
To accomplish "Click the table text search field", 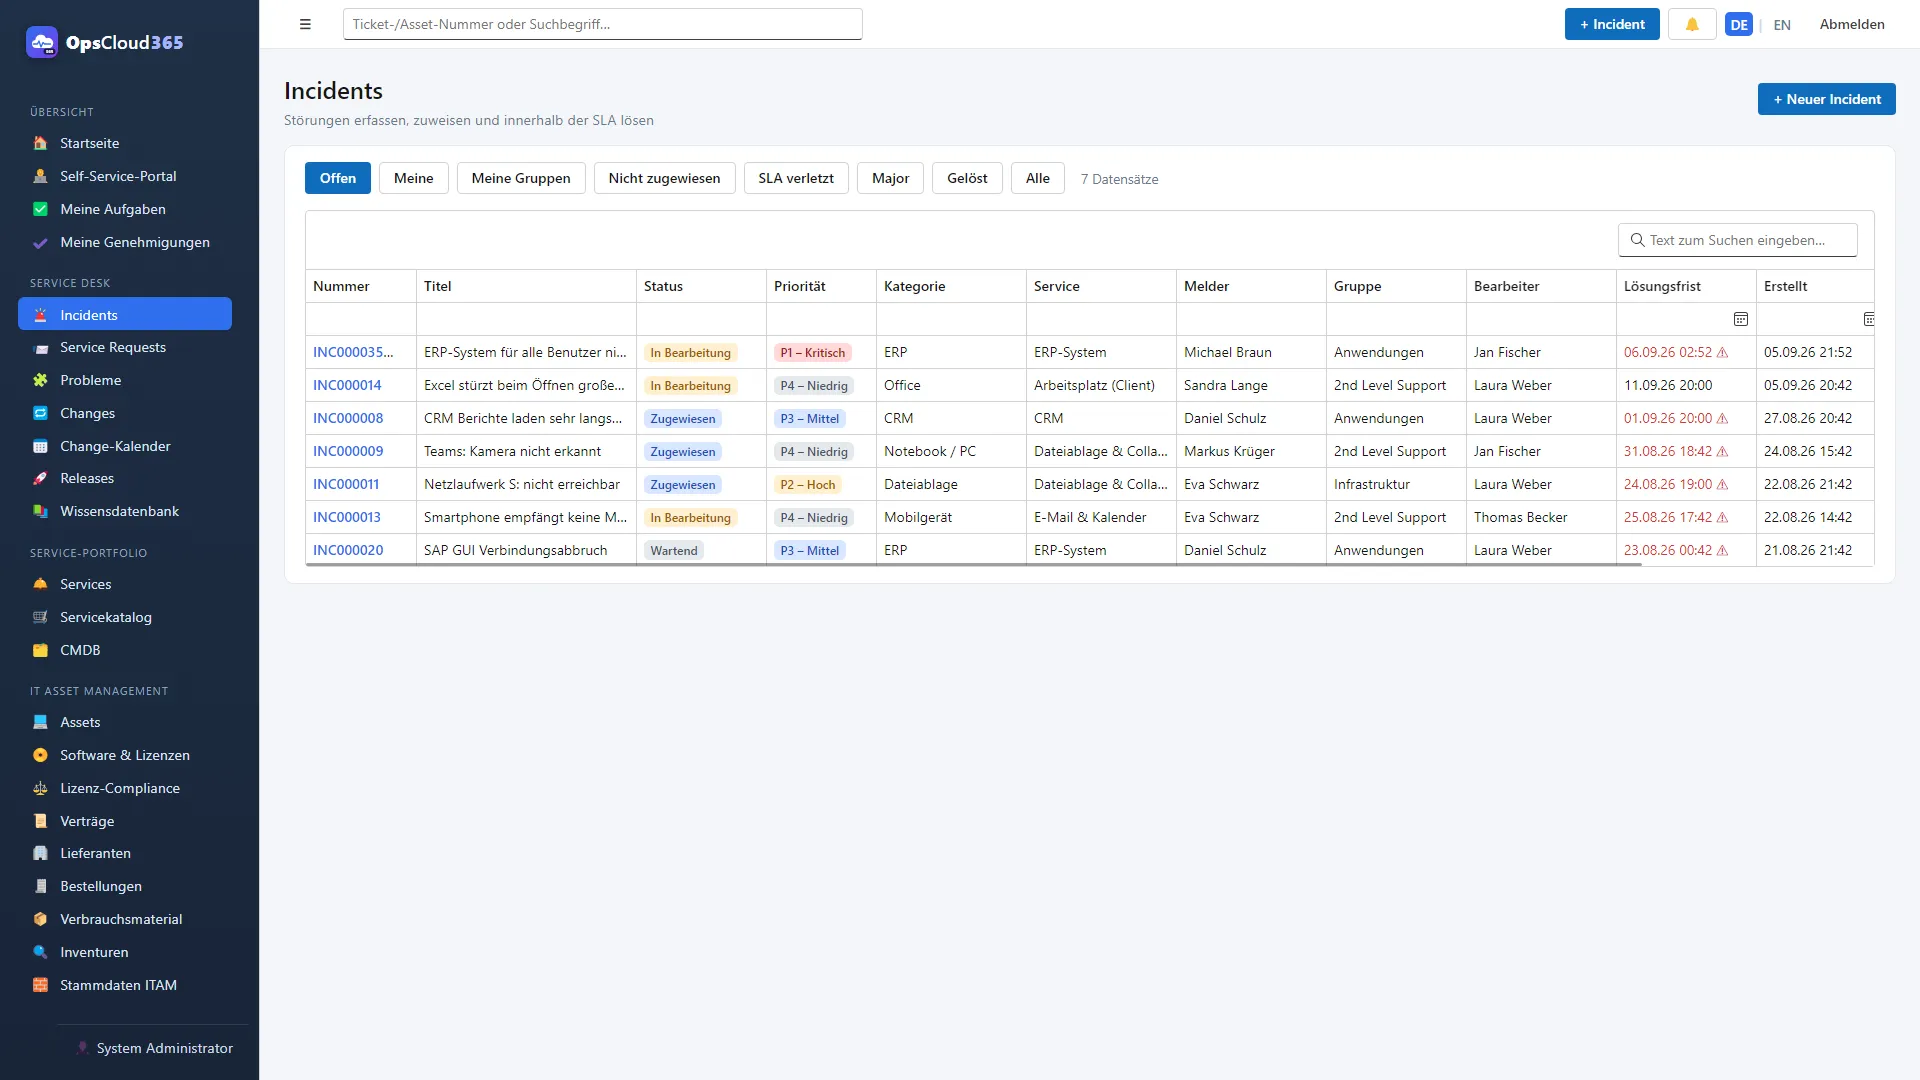I will coord(1738,240).
